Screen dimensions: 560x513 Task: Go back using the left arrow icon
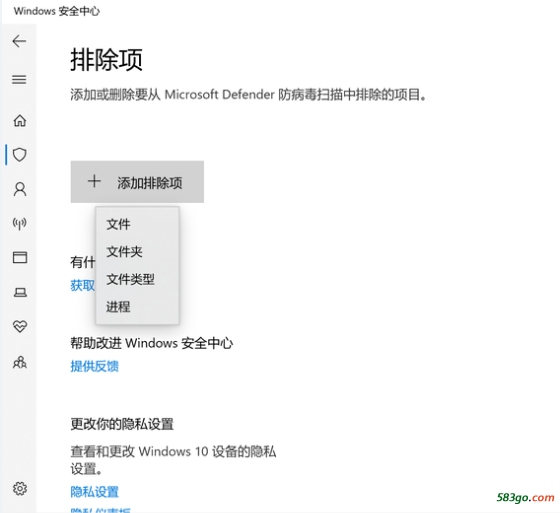point(19,41)
